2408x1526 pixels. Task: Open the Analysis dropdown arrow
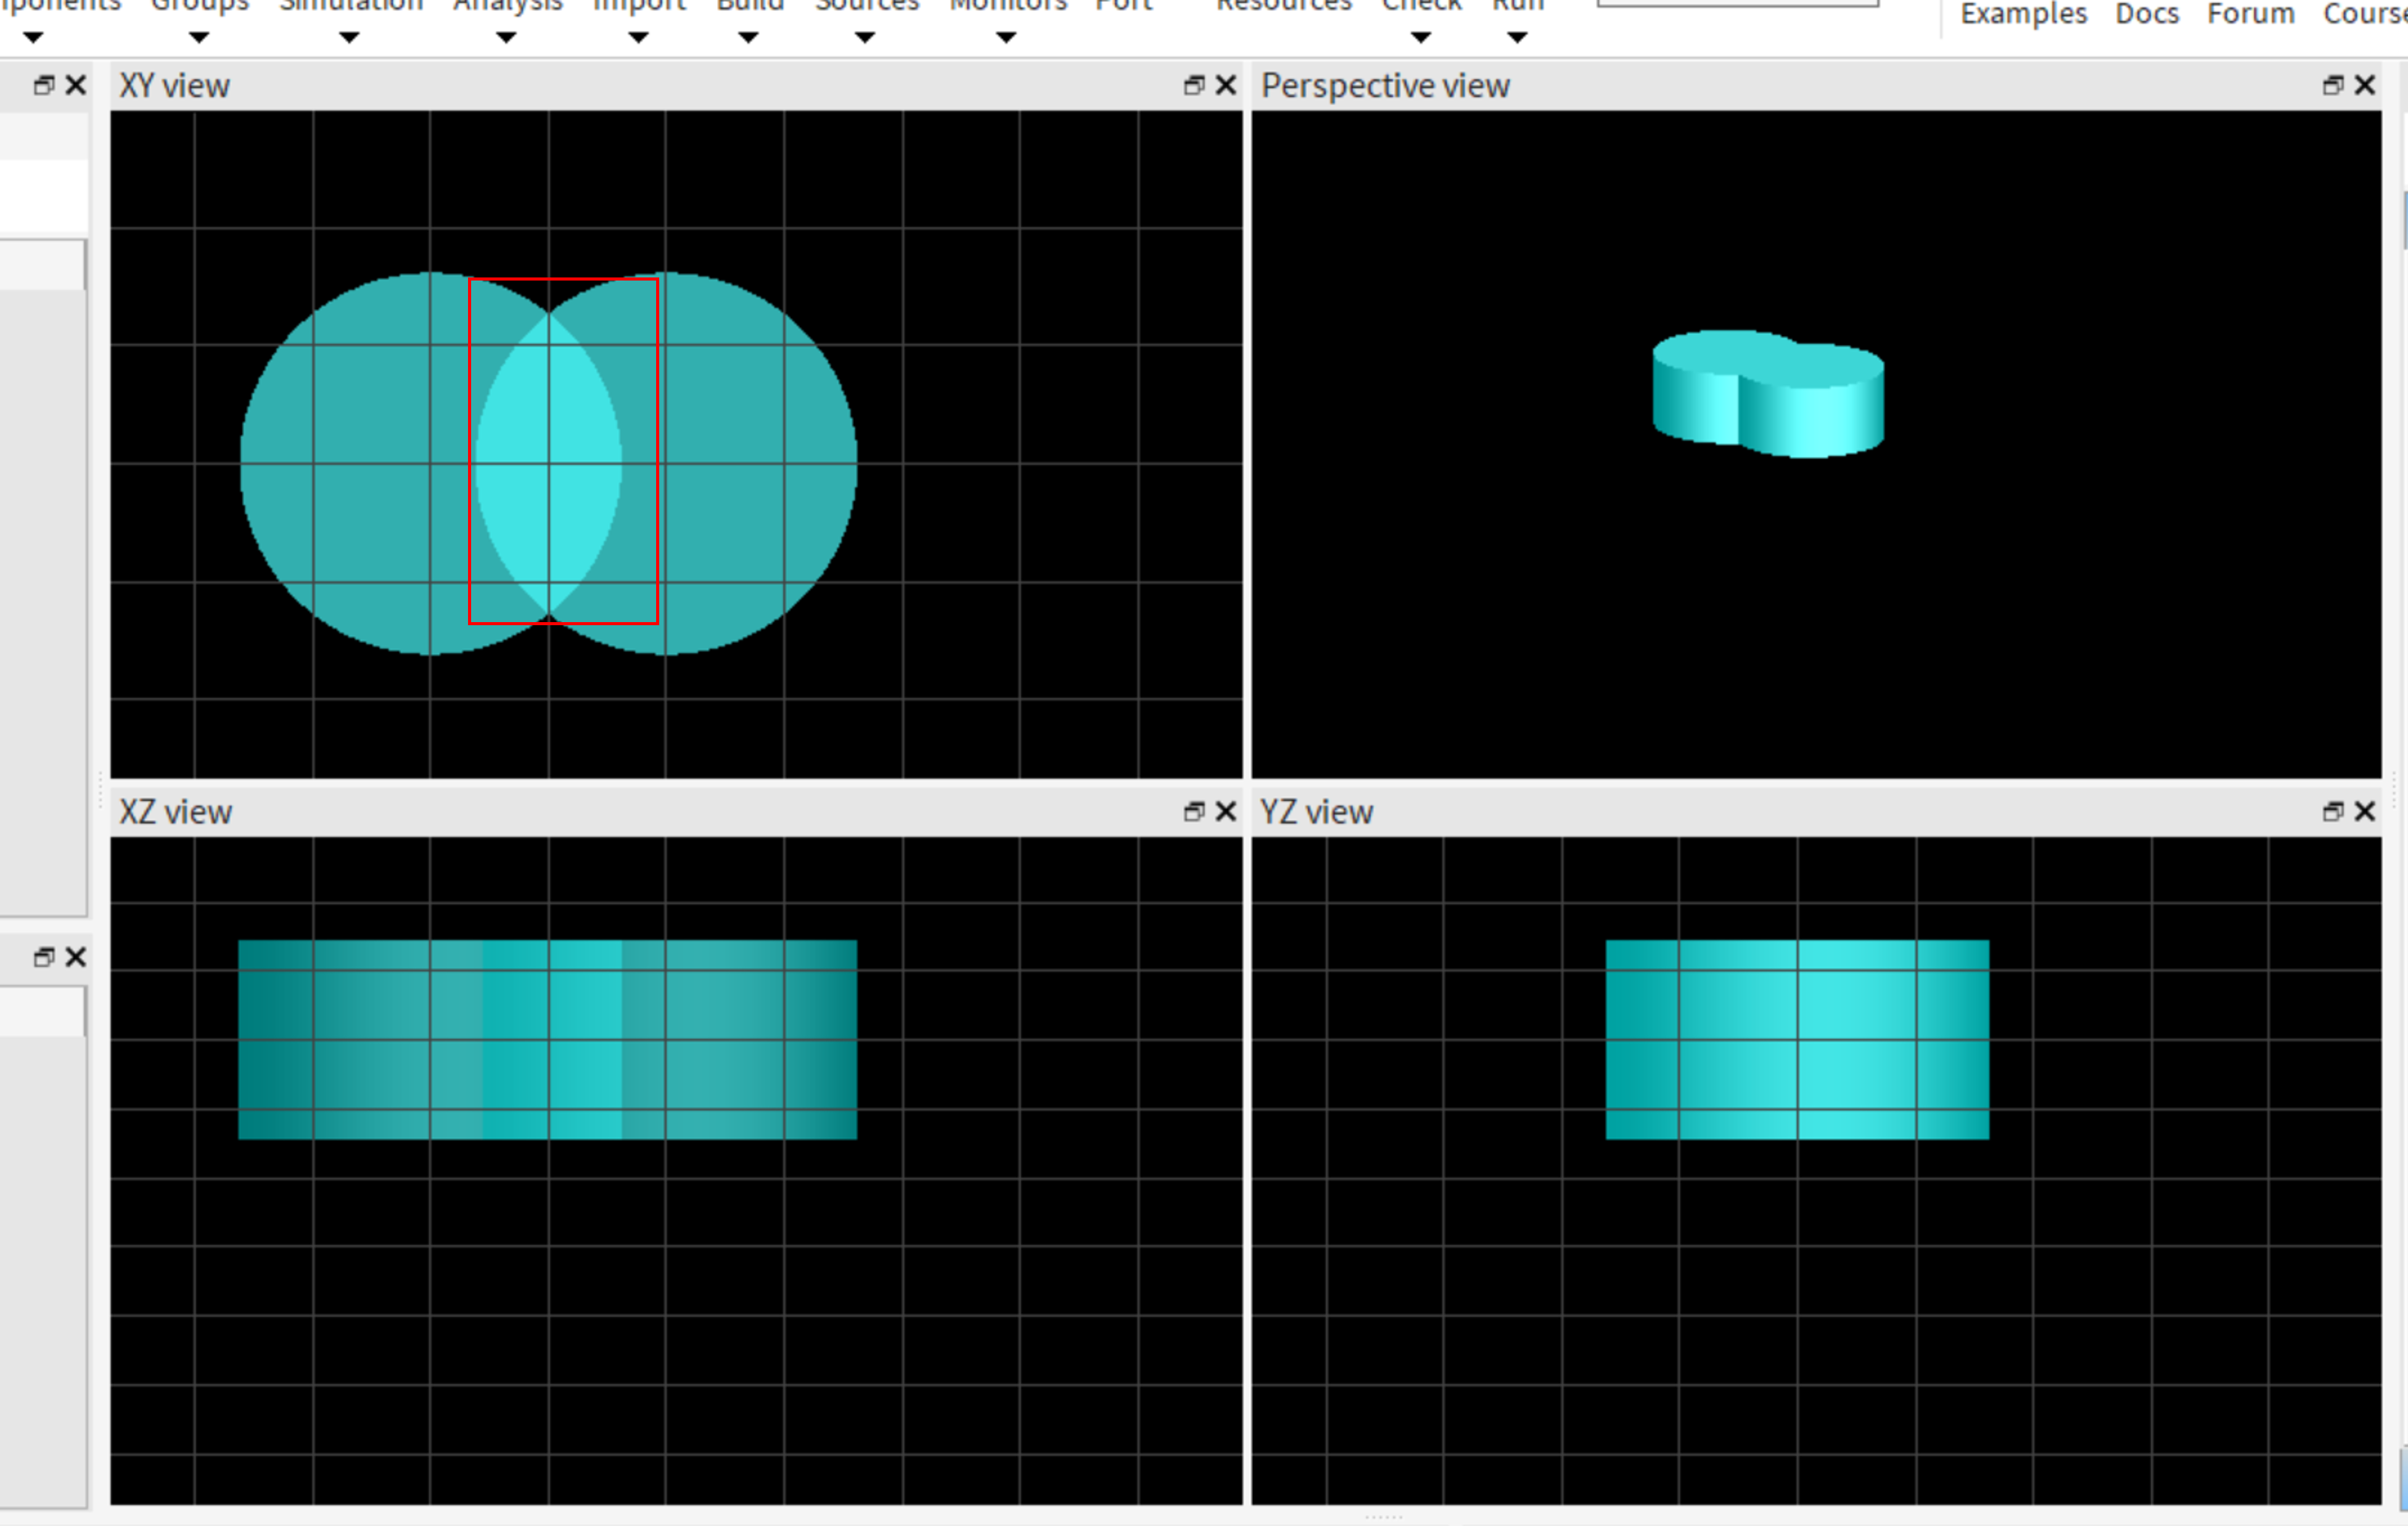tap(506, 38)
